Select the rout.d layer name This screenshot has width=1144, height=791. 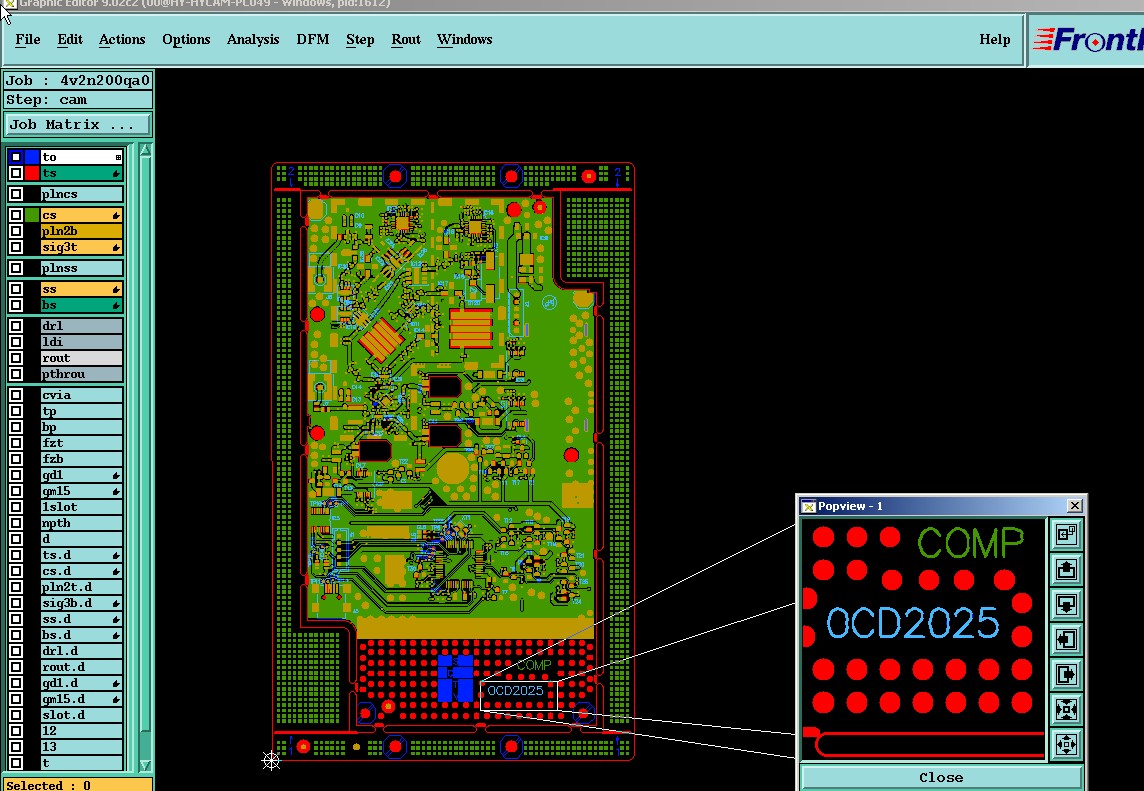(81, 667)
